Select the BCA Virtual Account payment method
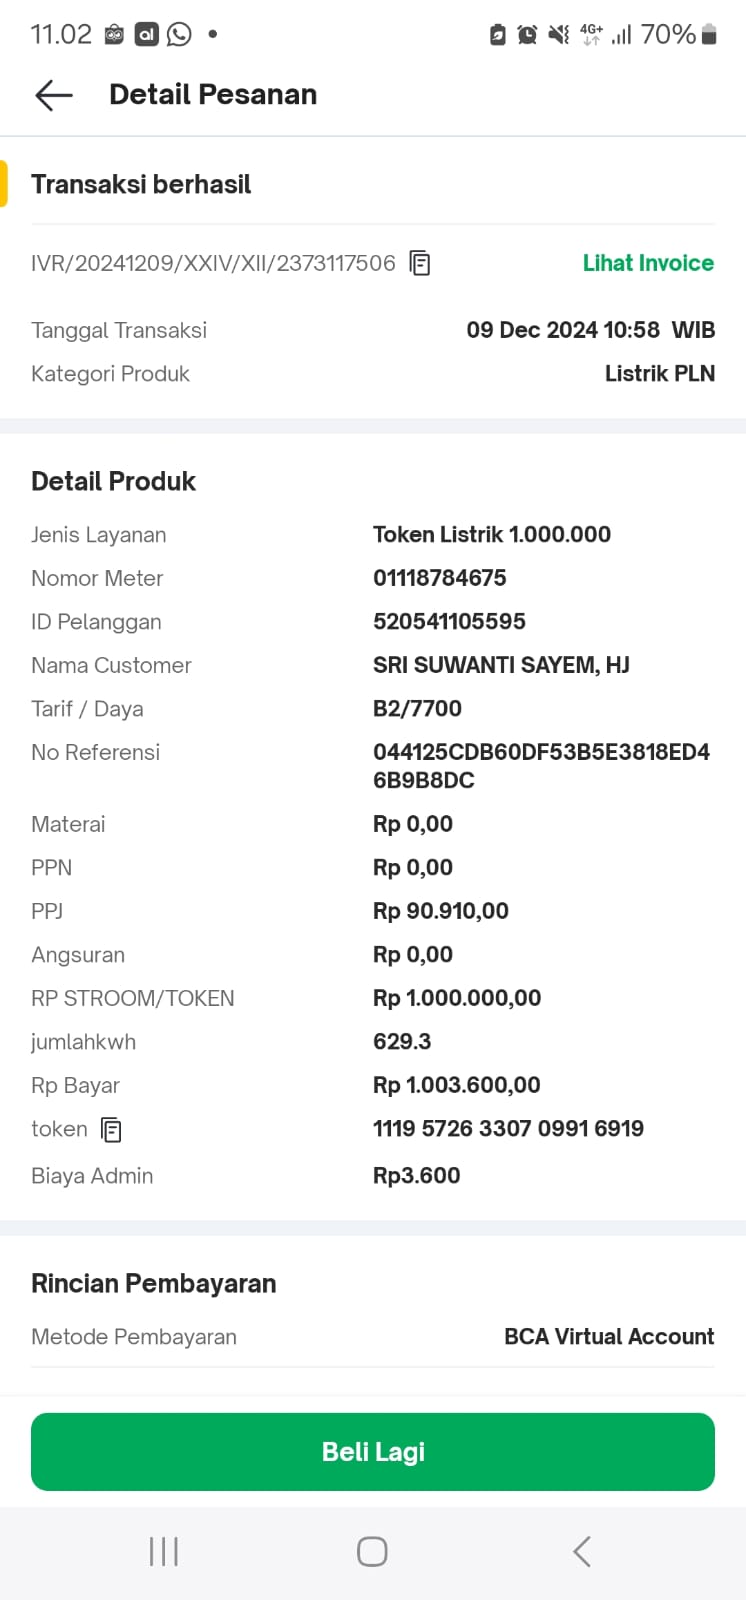Screen dimensions: 746x1600 pyautogui.click(x=609, y=1337)
